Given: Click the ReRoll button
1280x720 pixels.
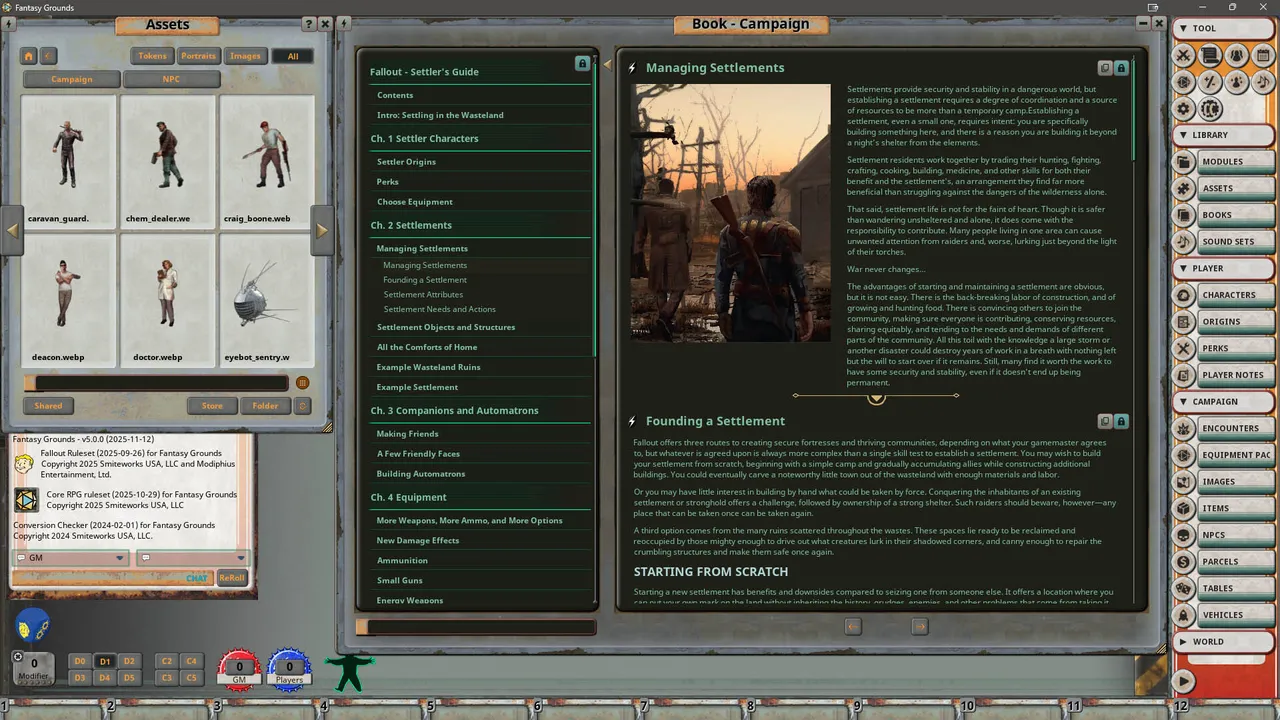Looking at the screenshot, I should (x=232, y=578).
